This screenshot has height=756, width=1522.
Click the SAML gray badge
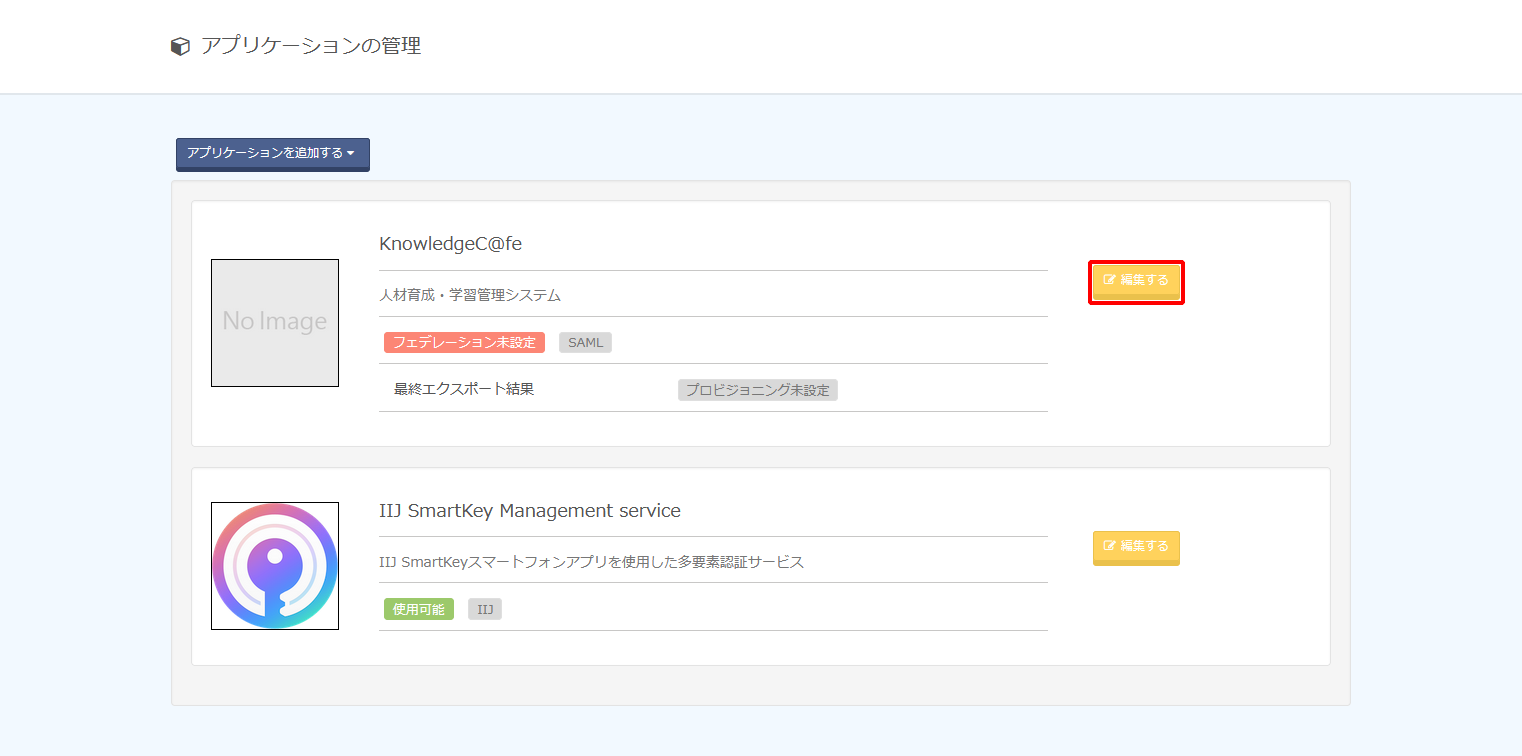[585, 343]
